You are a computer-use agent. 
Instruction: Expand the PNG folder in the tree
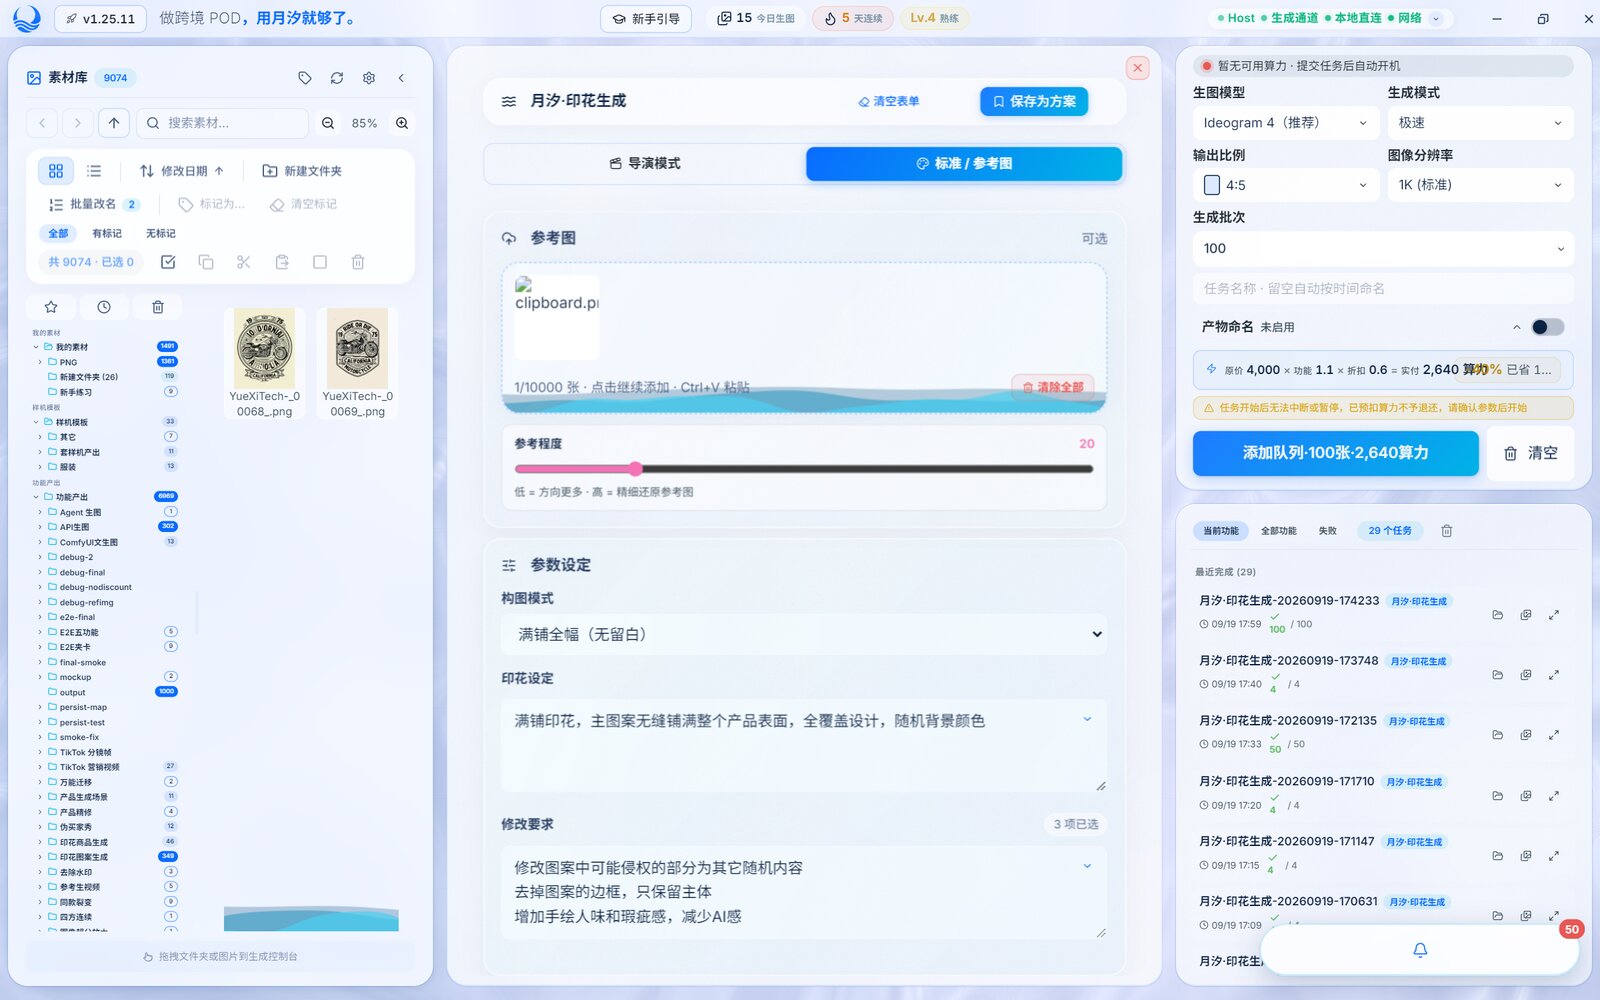[40, 362]
